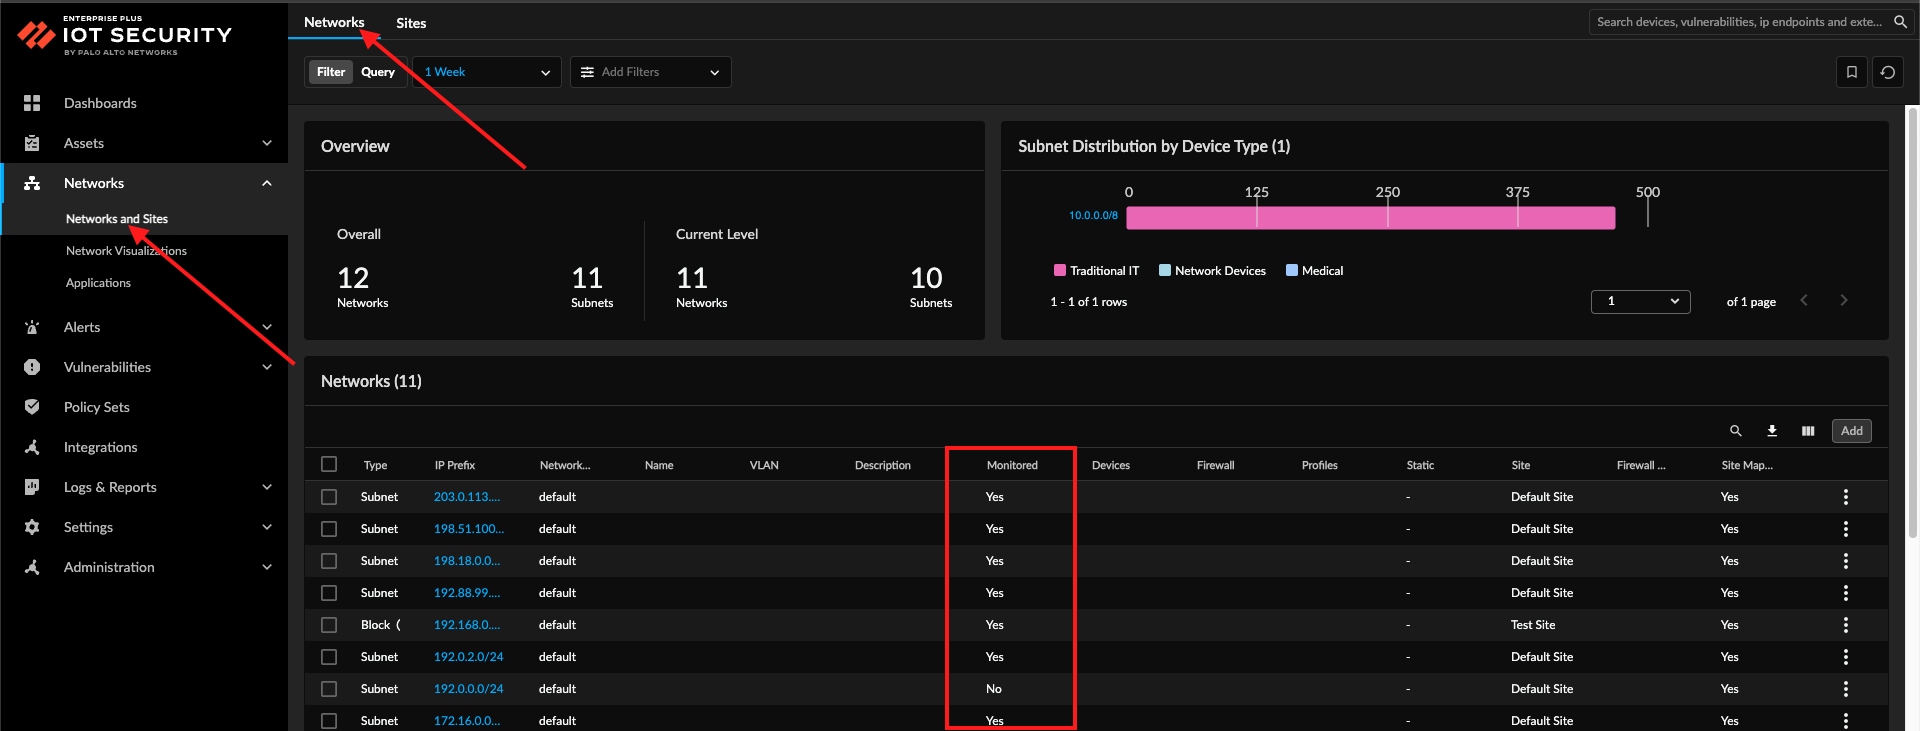Check the 203.0.113 subnet row
Image resolution: width=1920 pixels, height=731 pixels.
(329, 497)
